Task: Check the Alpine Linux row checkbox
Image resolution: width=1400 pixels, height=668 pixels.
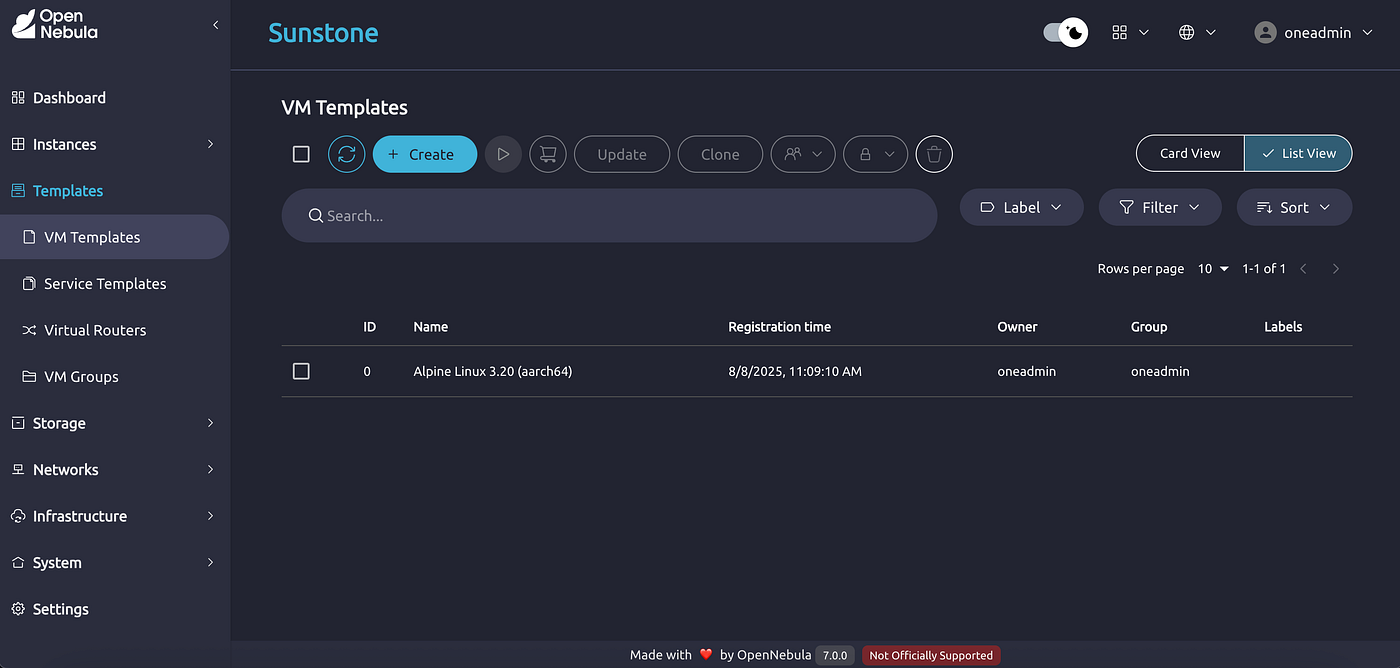Action: [x=301, y=371]
